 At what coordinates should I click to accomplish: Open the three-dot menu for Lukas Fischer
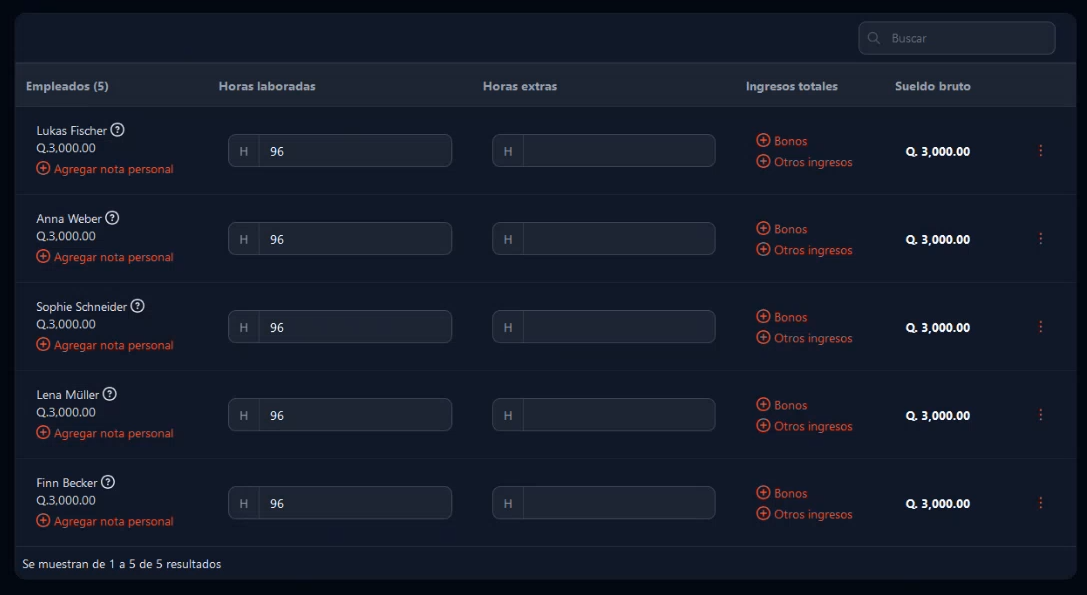coord(1040,150)
